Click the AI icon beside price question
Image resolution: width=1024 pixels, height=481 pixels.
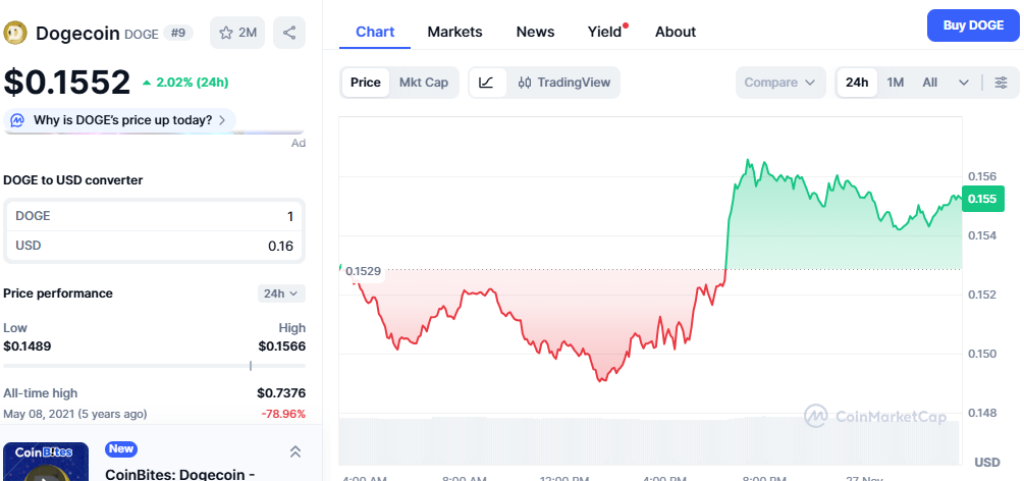coord(17,120)
